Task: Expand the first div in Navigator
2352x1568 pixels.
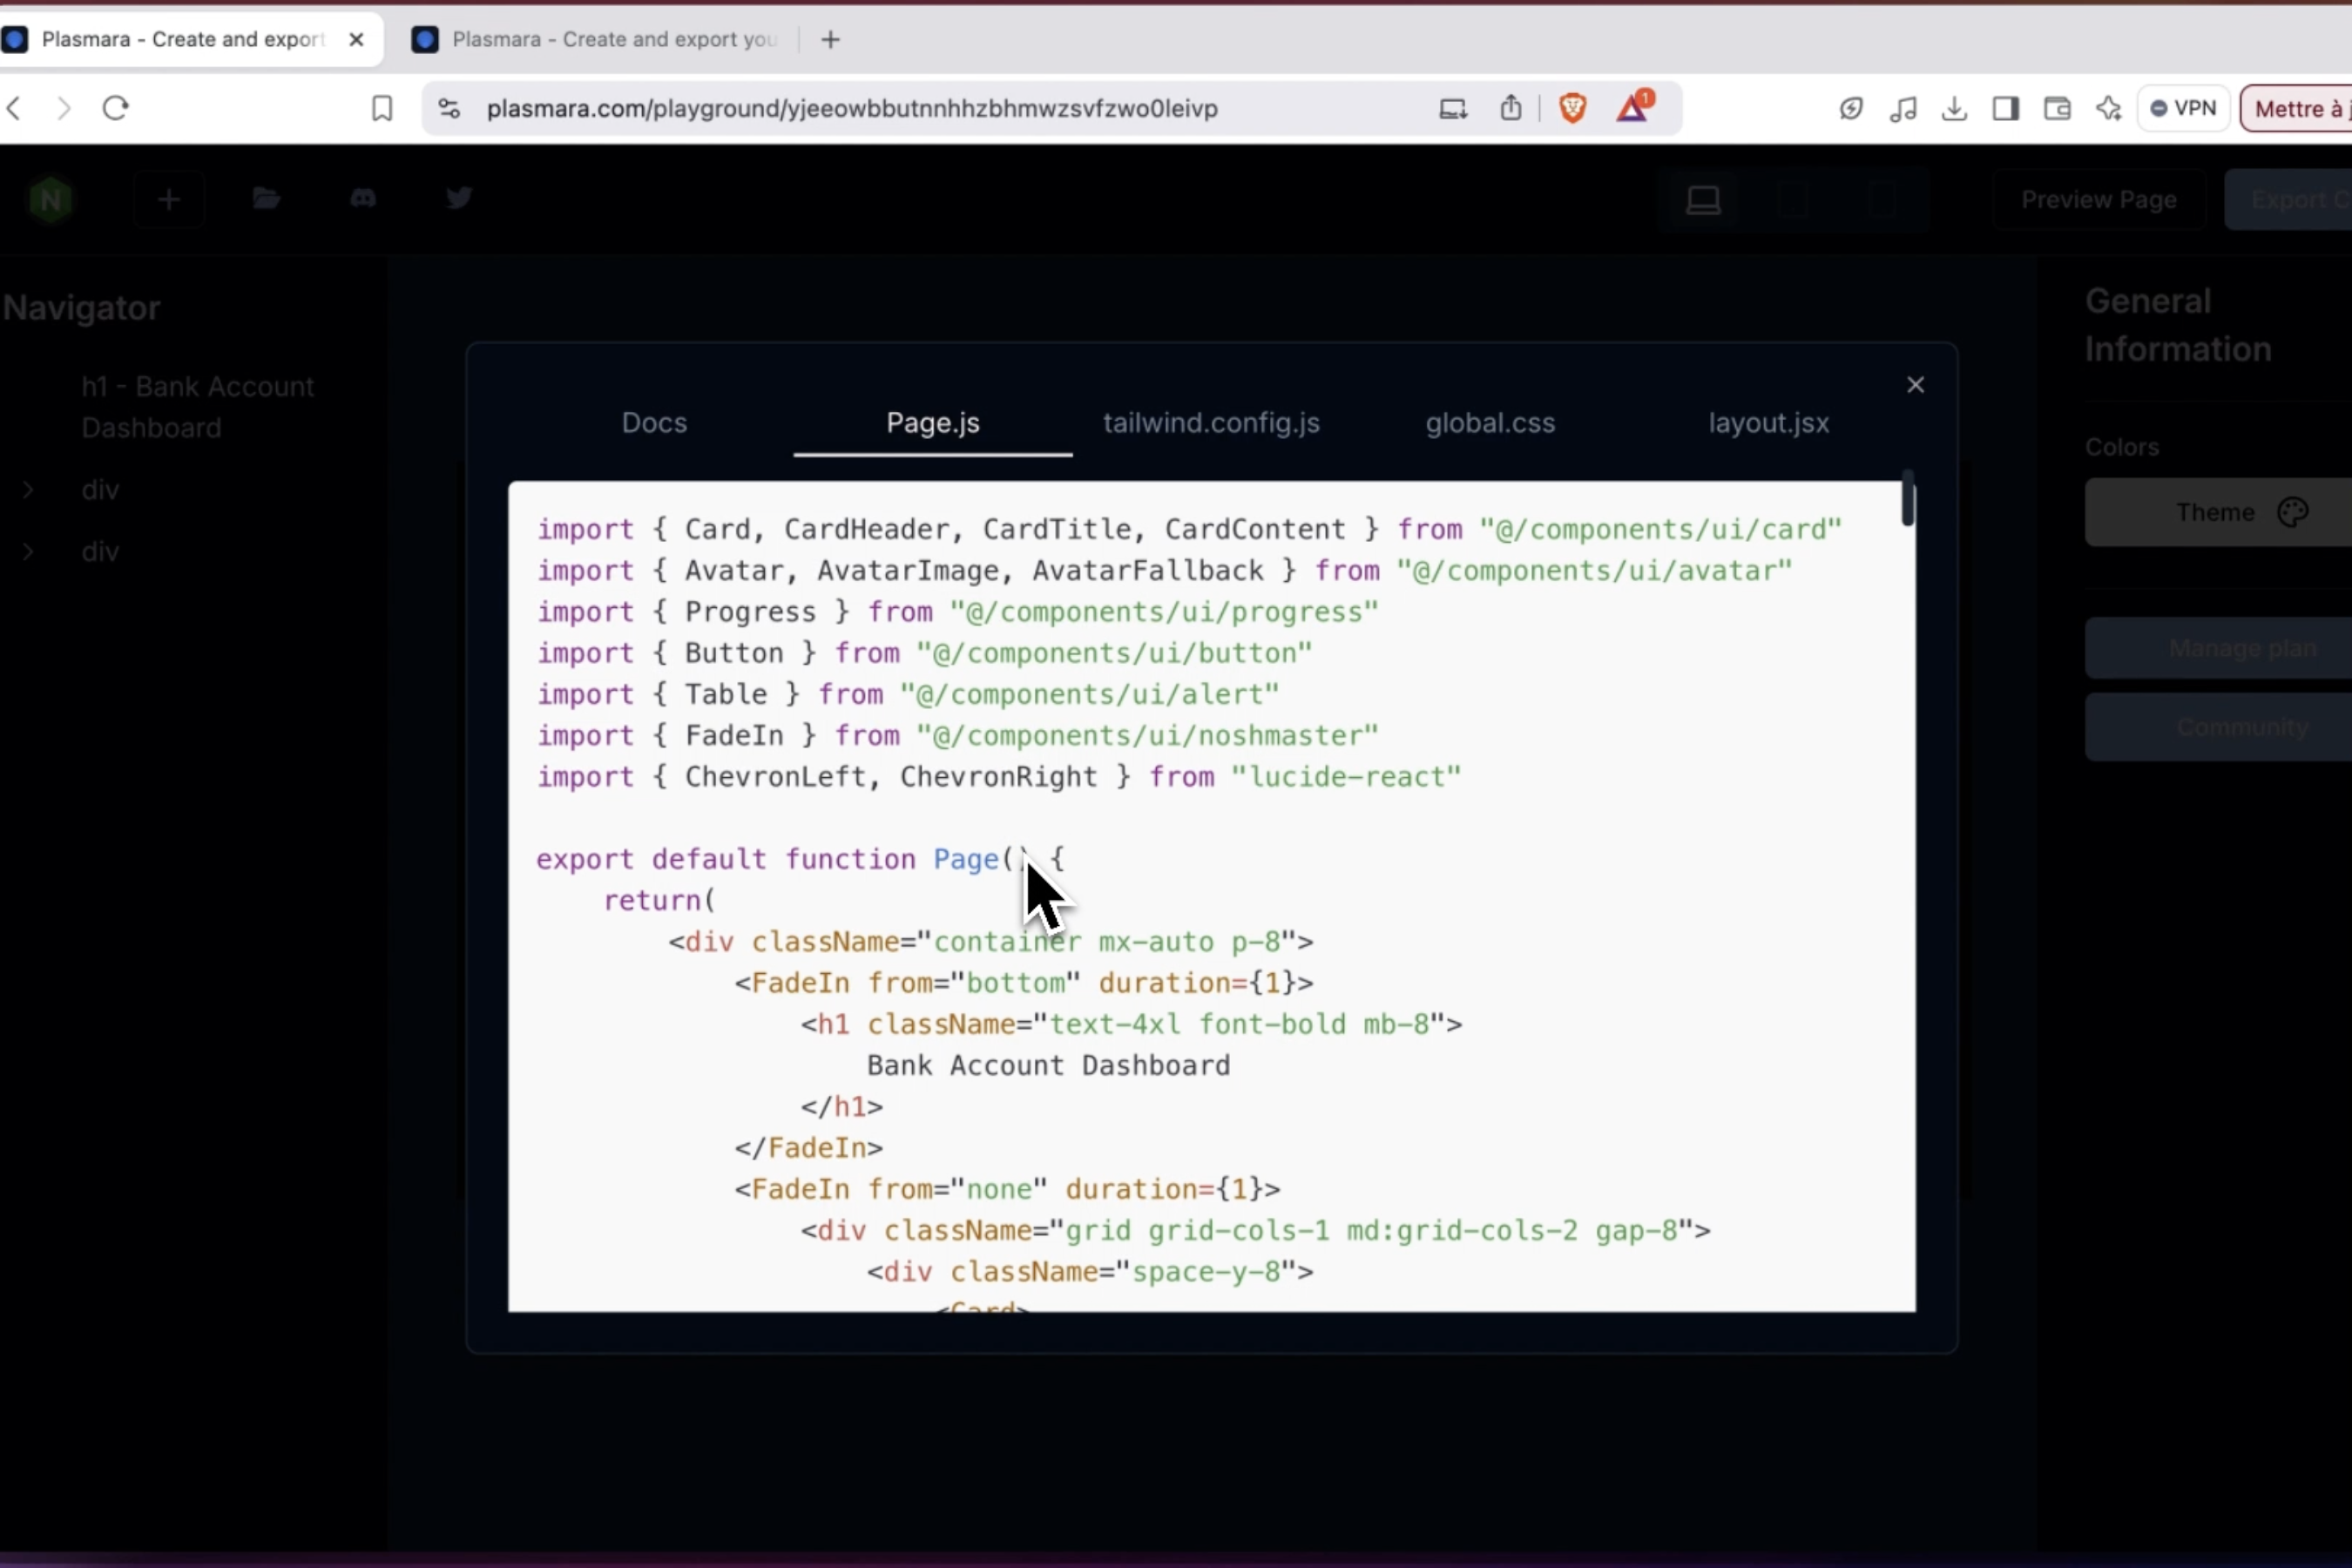Action: tap(28, 490)
